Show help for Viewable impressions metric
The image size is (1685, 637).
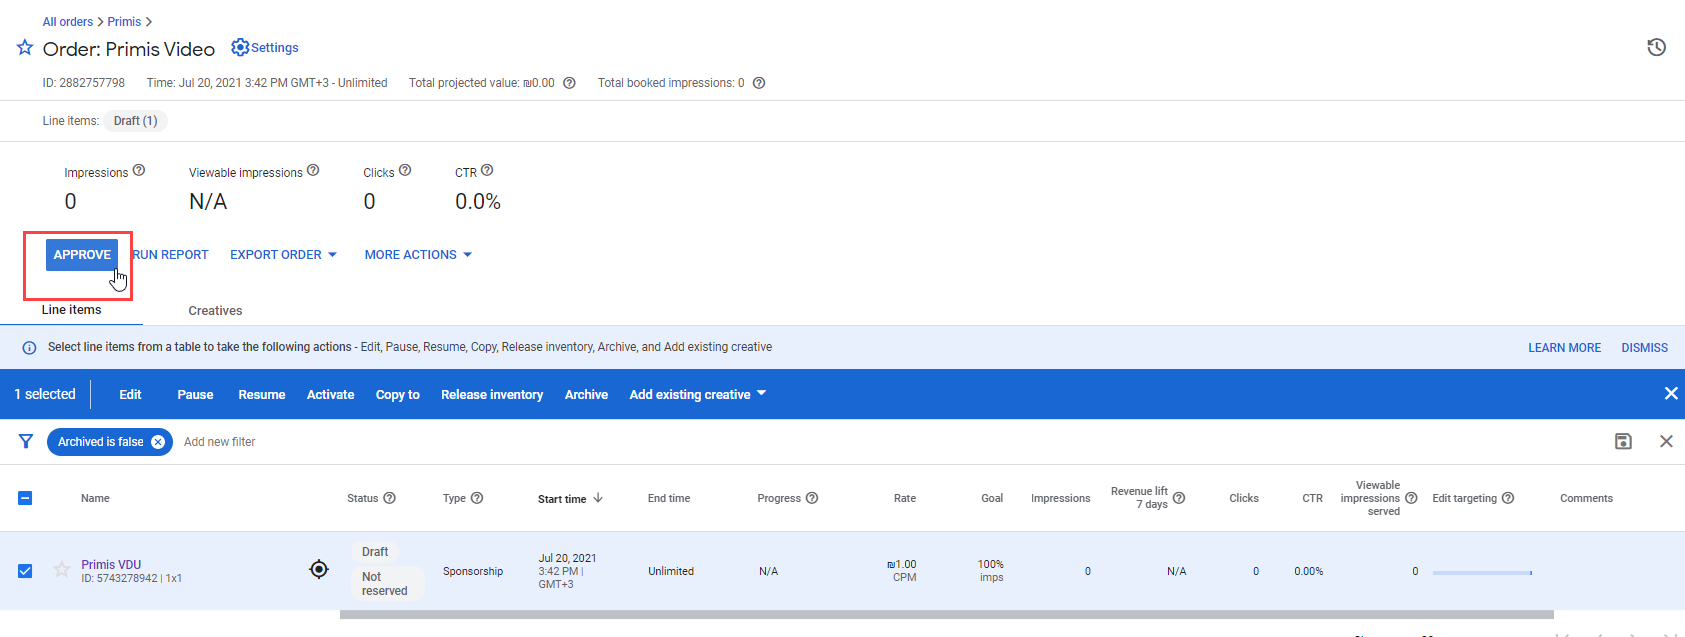(313, 170)
